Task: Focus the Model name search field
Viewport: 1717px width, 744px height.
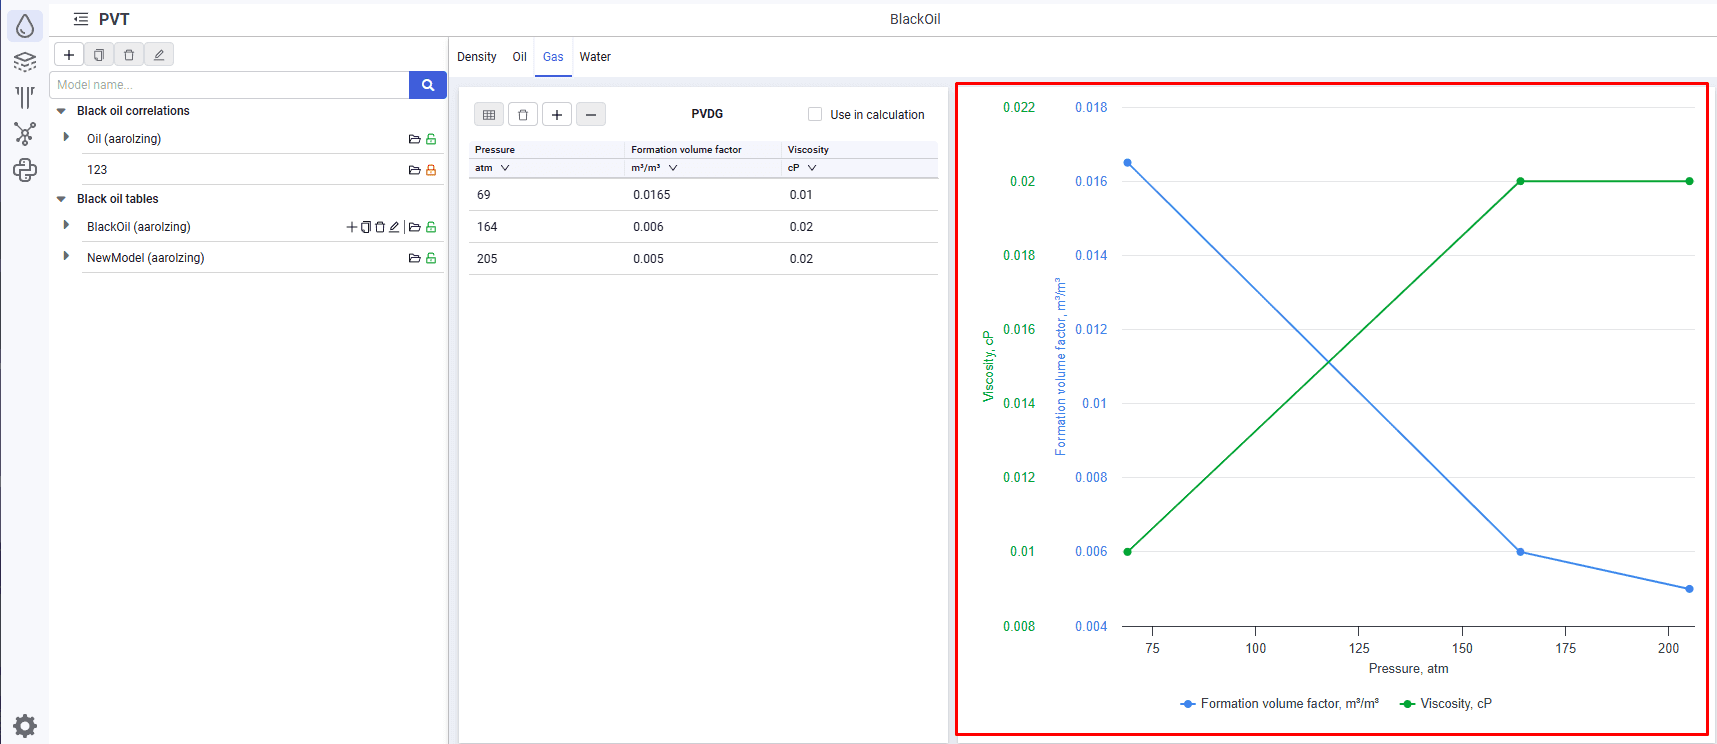Action: 230,85
